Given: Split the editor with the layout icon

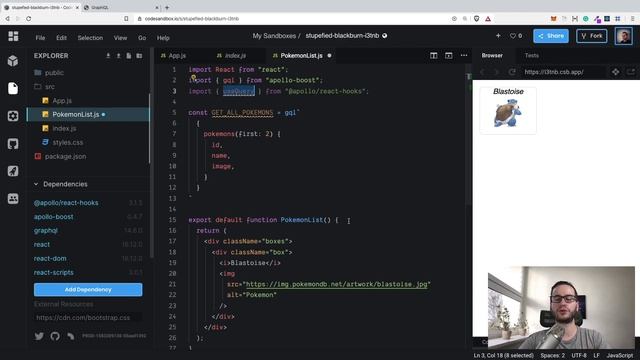Looking at the screenshot, I should 433,56.
